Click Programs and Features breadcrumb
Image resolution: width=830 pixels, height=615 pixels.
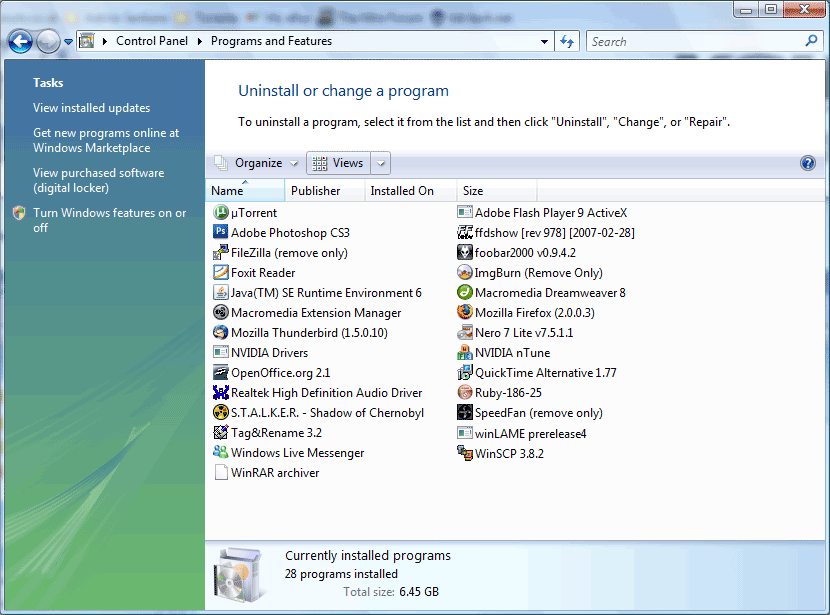pos(272,41)
